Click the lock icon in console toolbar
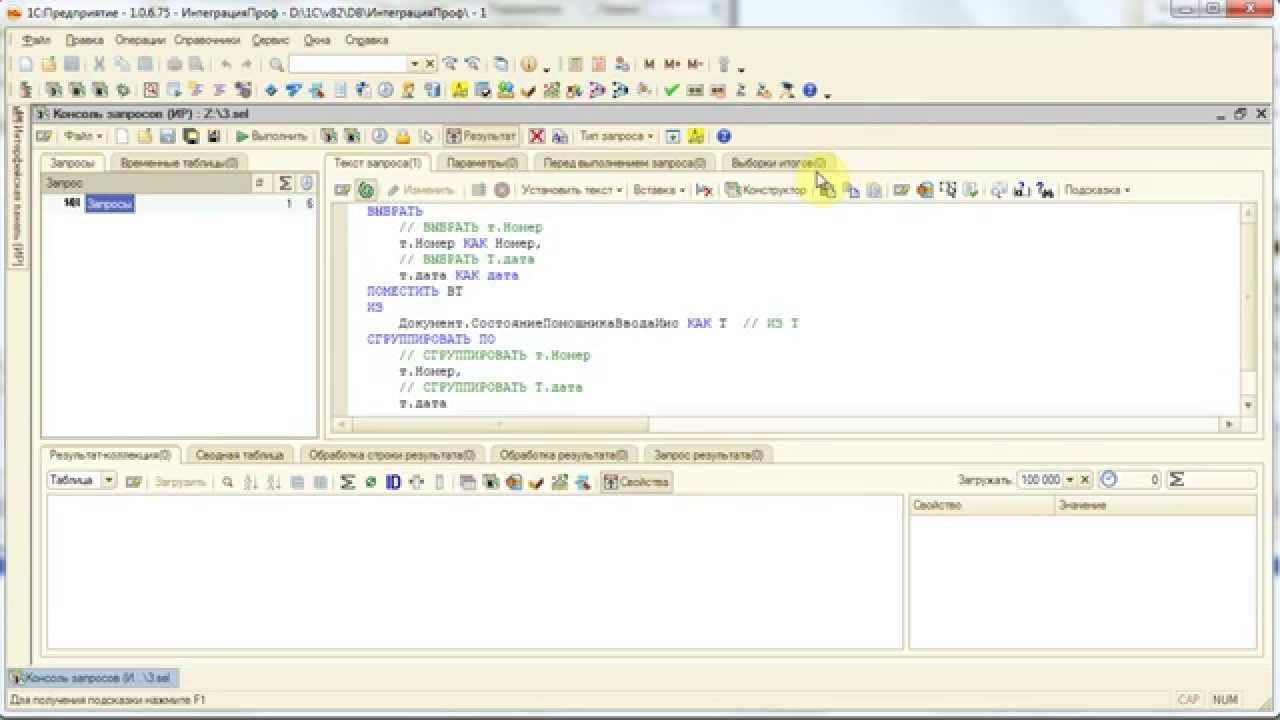This screenshot has width=1280, height=720. tap(403, 136)
